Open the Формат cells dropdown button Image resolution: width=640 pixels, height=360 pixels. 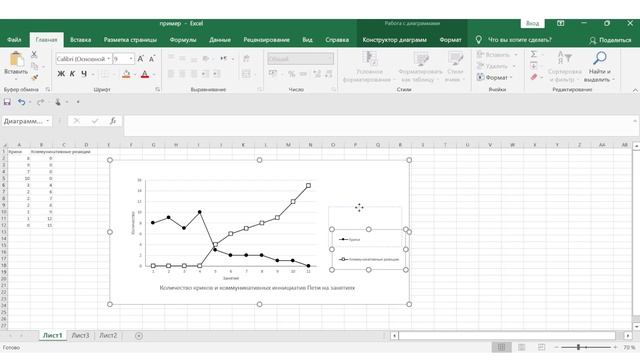[494, 77]
